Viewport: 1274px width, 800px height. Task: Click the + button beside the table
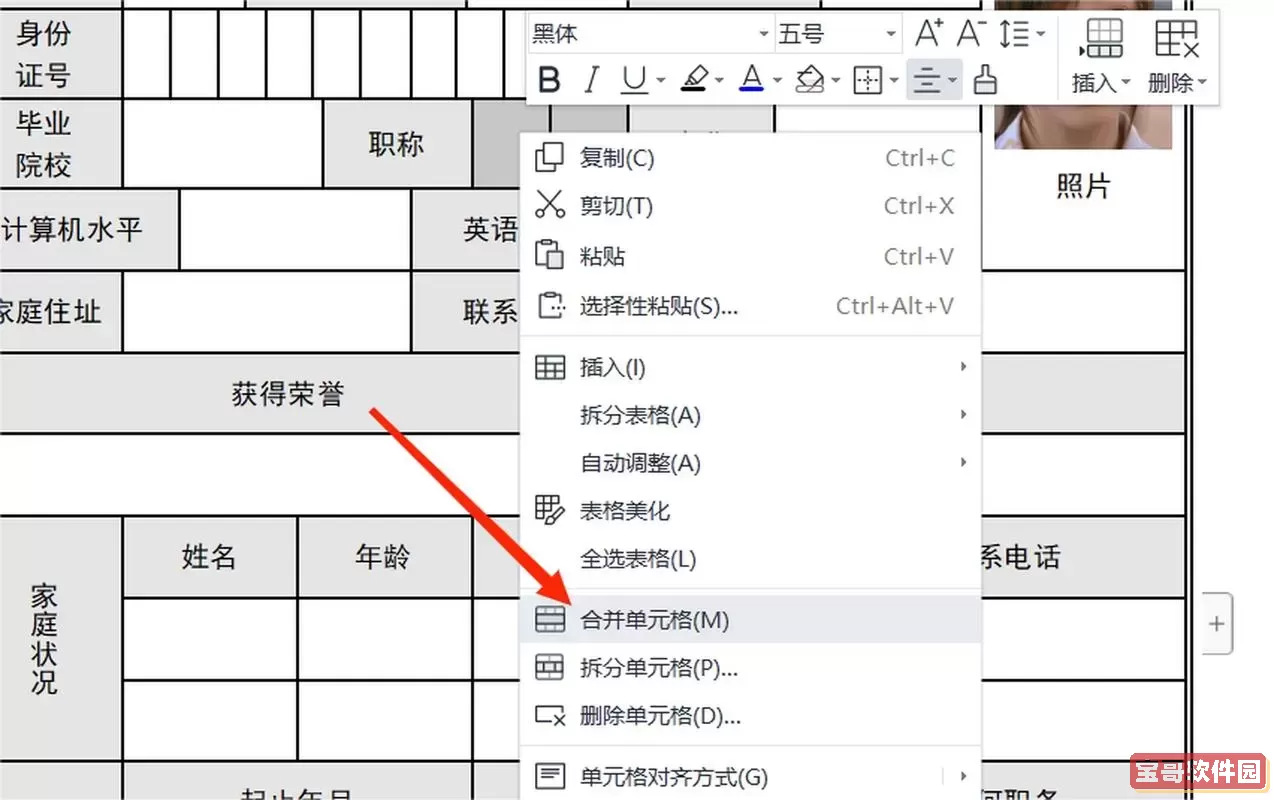(x=1217, y=623)
